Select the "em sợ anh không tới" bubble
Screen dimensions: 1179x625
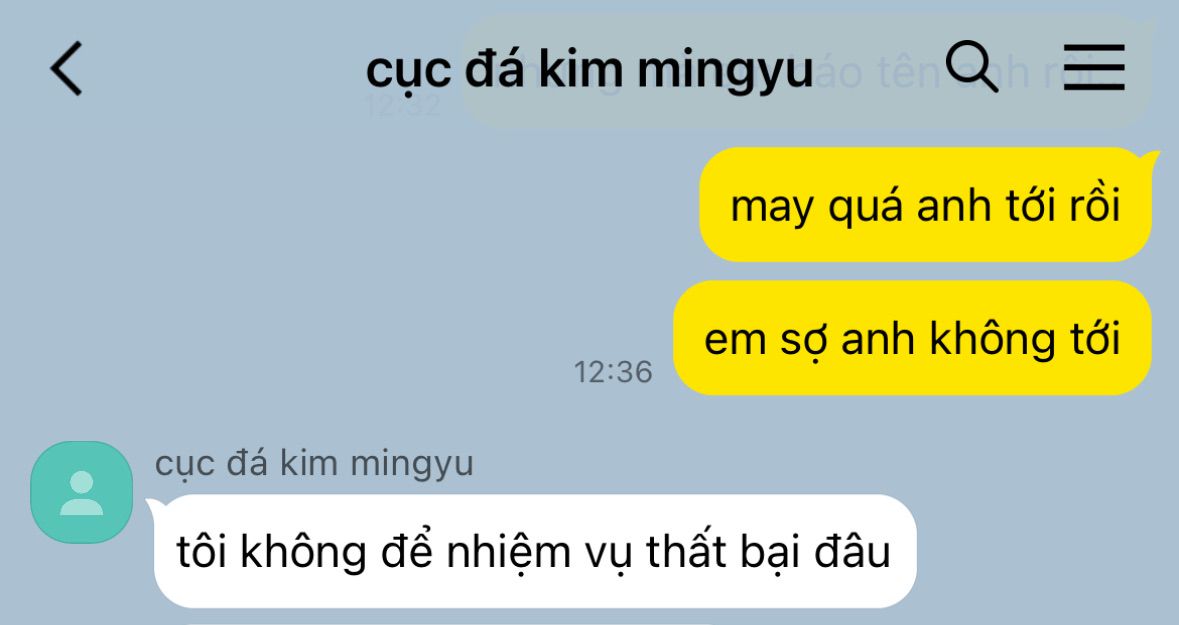click(912, 338)
